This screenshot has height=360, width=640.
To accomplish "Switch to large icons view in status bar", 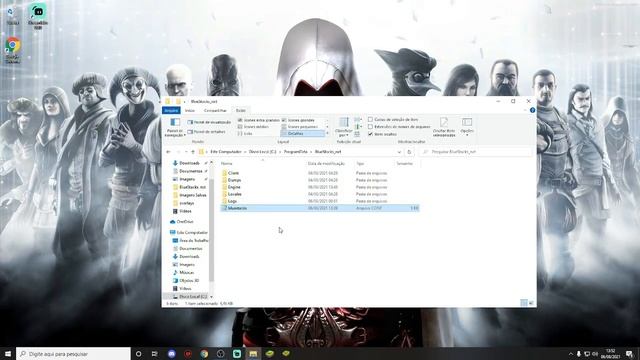I will click(x=531, y=303).
